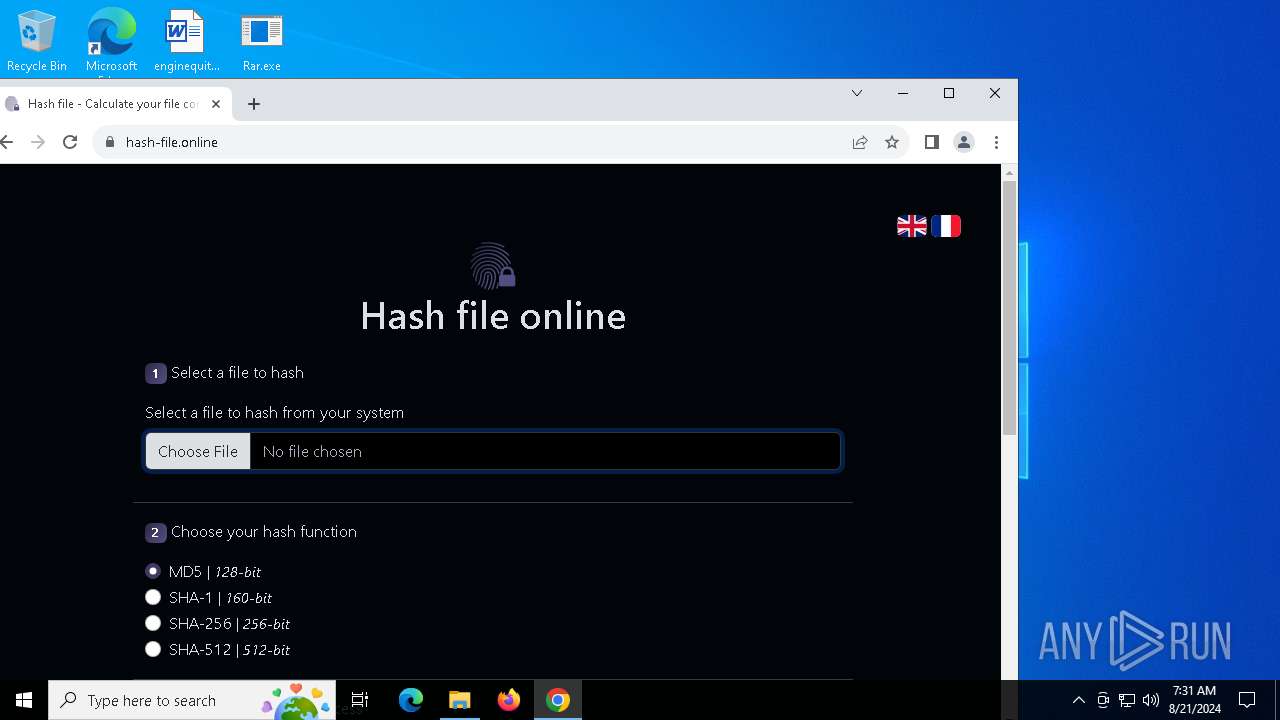Open the Windows Start menu
1280x720 pixels.
click(x=24, y=700)
